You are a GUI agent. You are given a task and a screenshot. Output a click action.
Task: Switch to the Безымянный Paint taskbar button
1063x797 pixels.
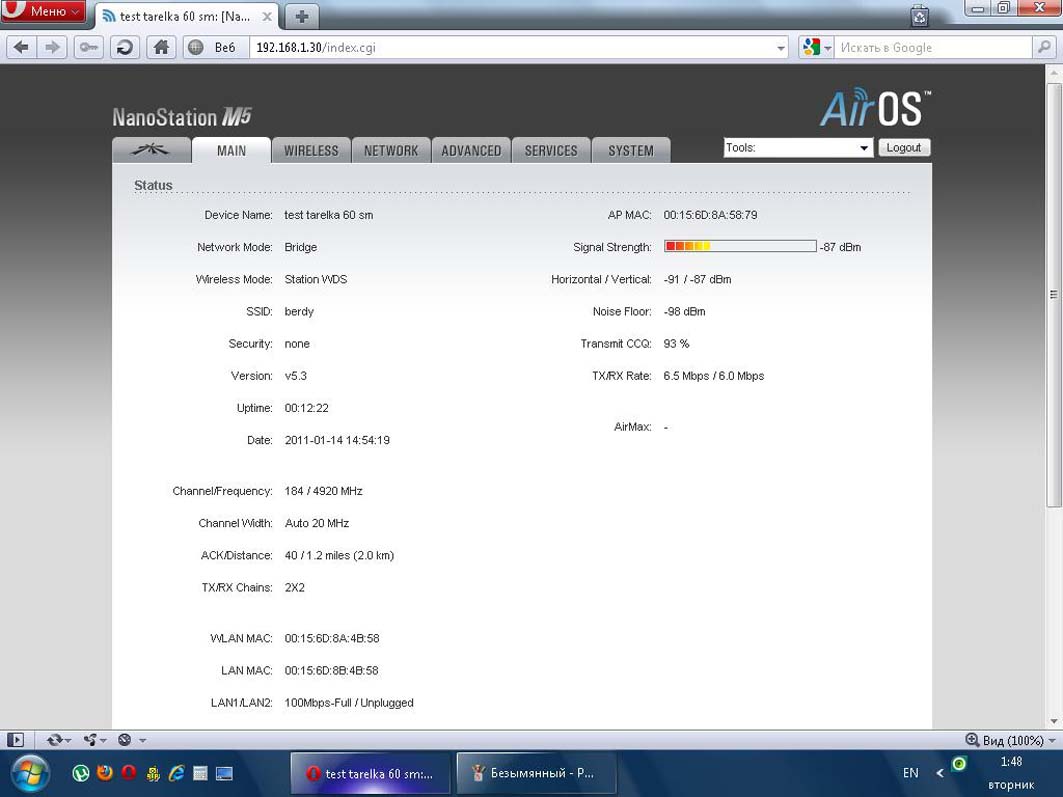click(x=536, y=773)
